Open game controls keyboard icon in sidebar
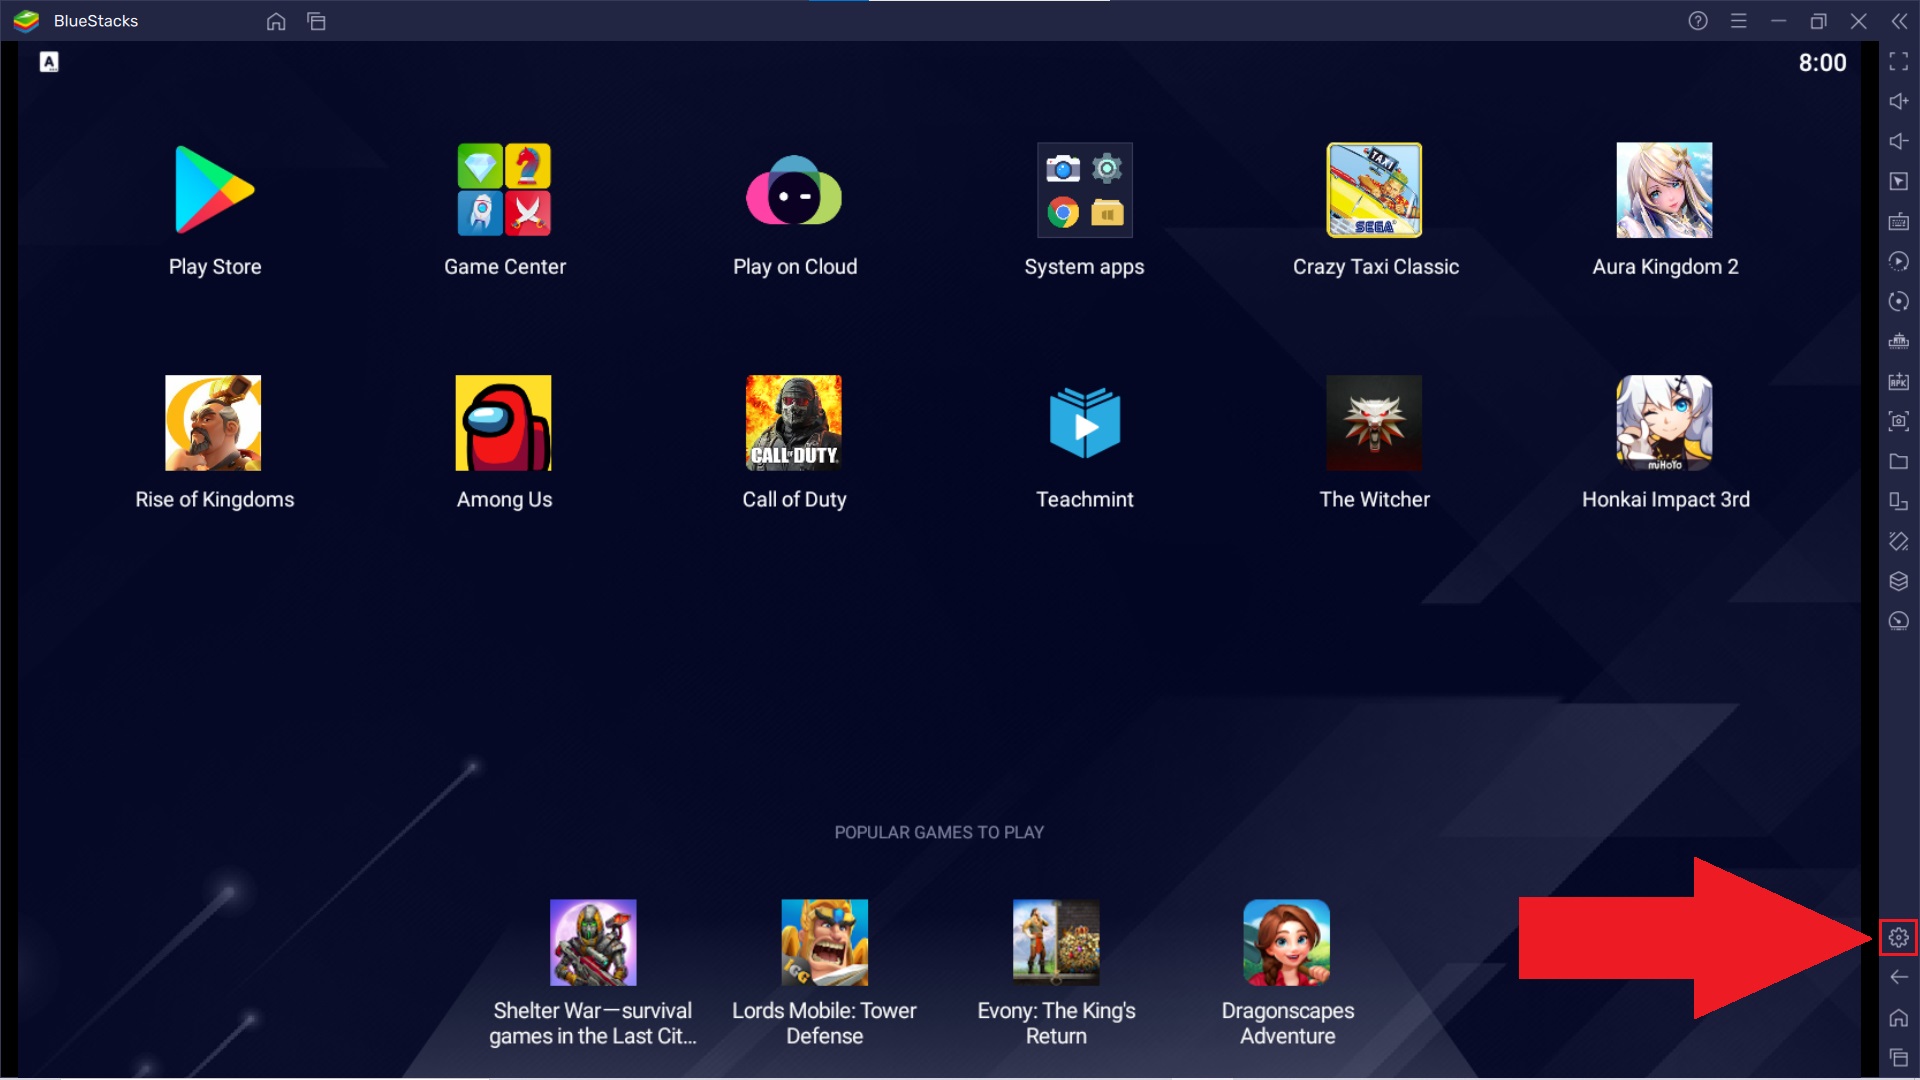 tap(1898, 221)
